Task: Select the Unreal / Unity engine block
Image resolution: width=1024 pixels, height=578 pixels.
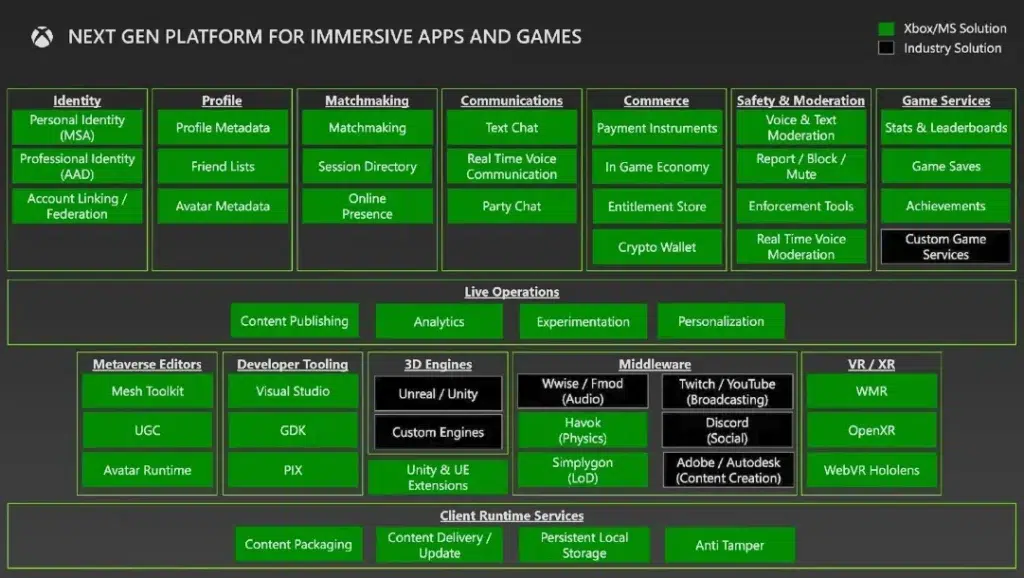Action: point(438,393)
